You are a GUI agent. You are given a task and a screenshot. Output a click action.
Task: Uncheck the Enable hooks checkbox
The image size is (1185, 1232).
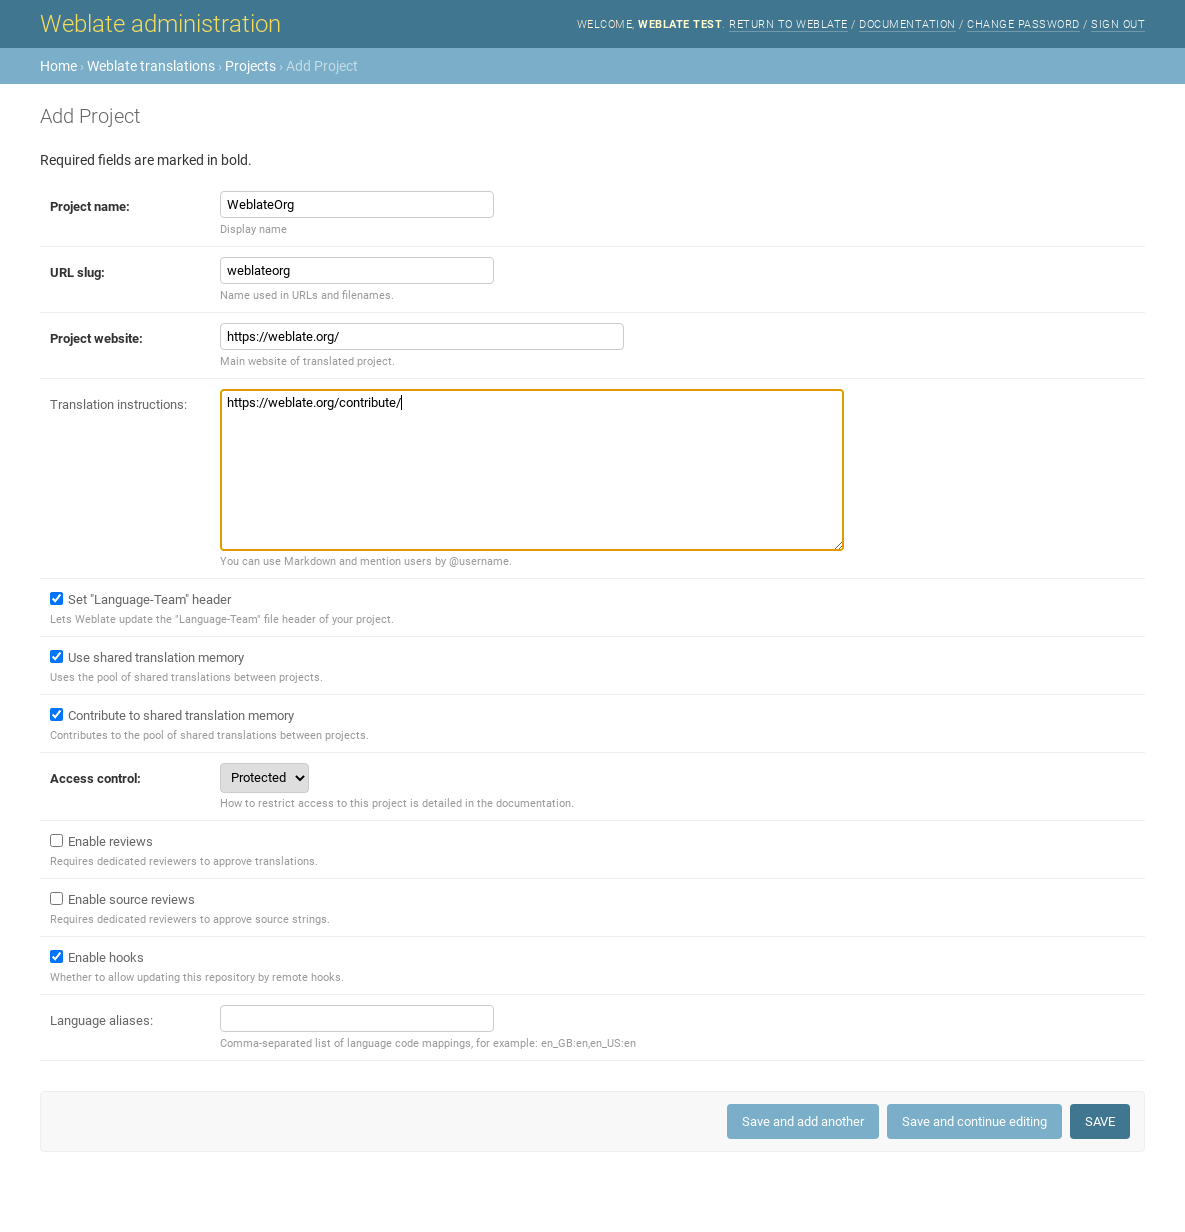tap(57, 957)
